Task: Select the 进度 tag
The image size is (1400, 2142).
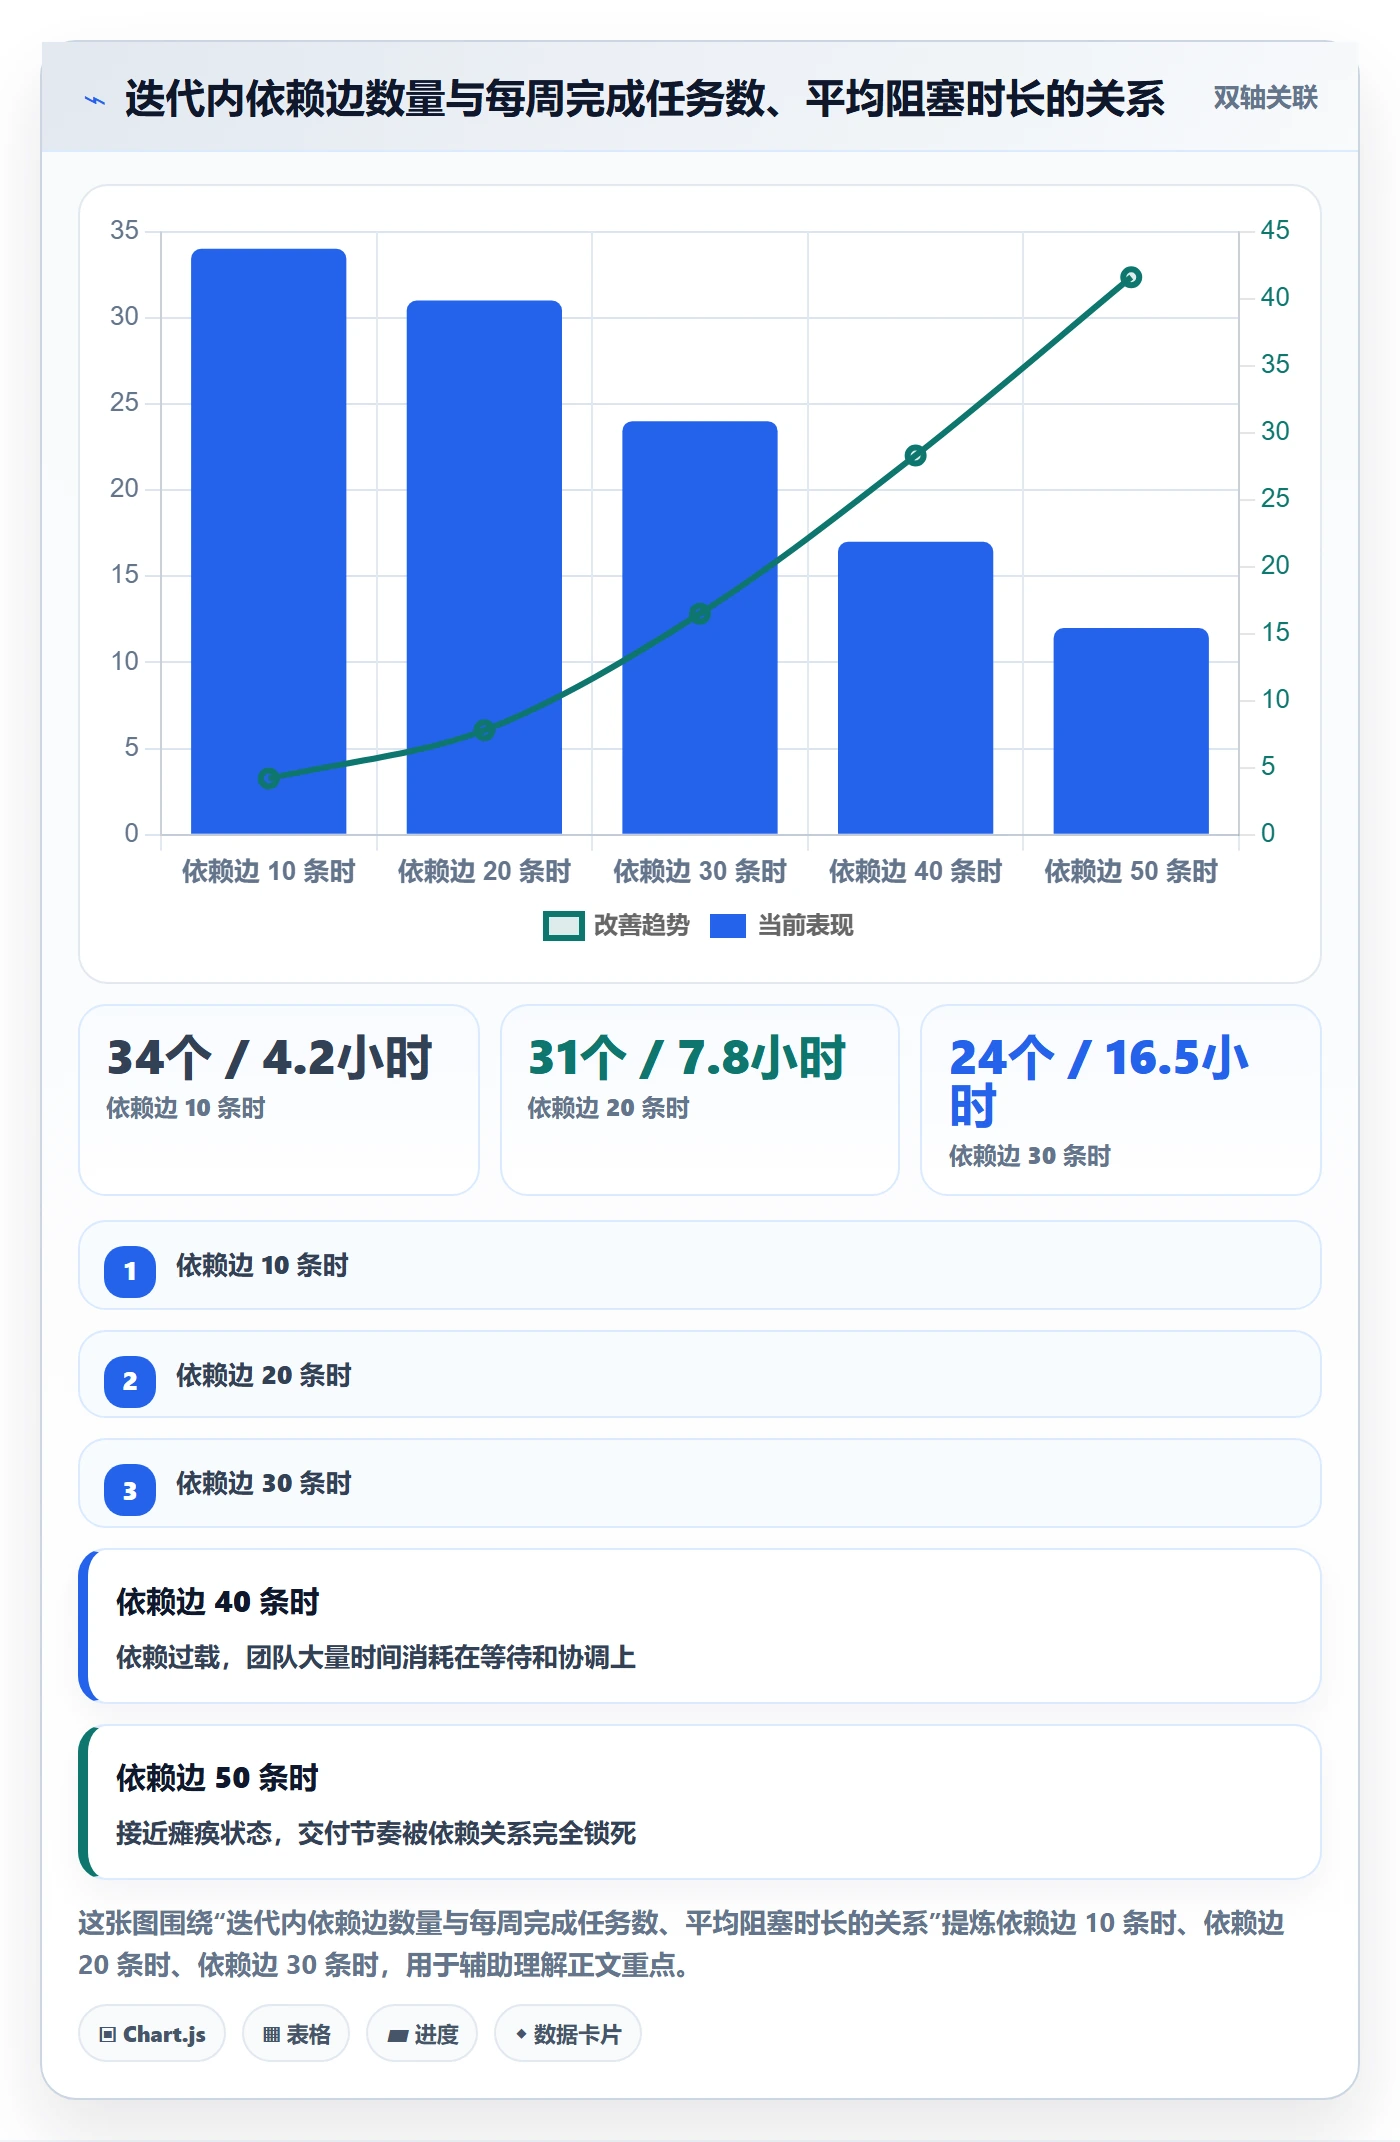Action: pyautogui.click(x=422, y=2034)
